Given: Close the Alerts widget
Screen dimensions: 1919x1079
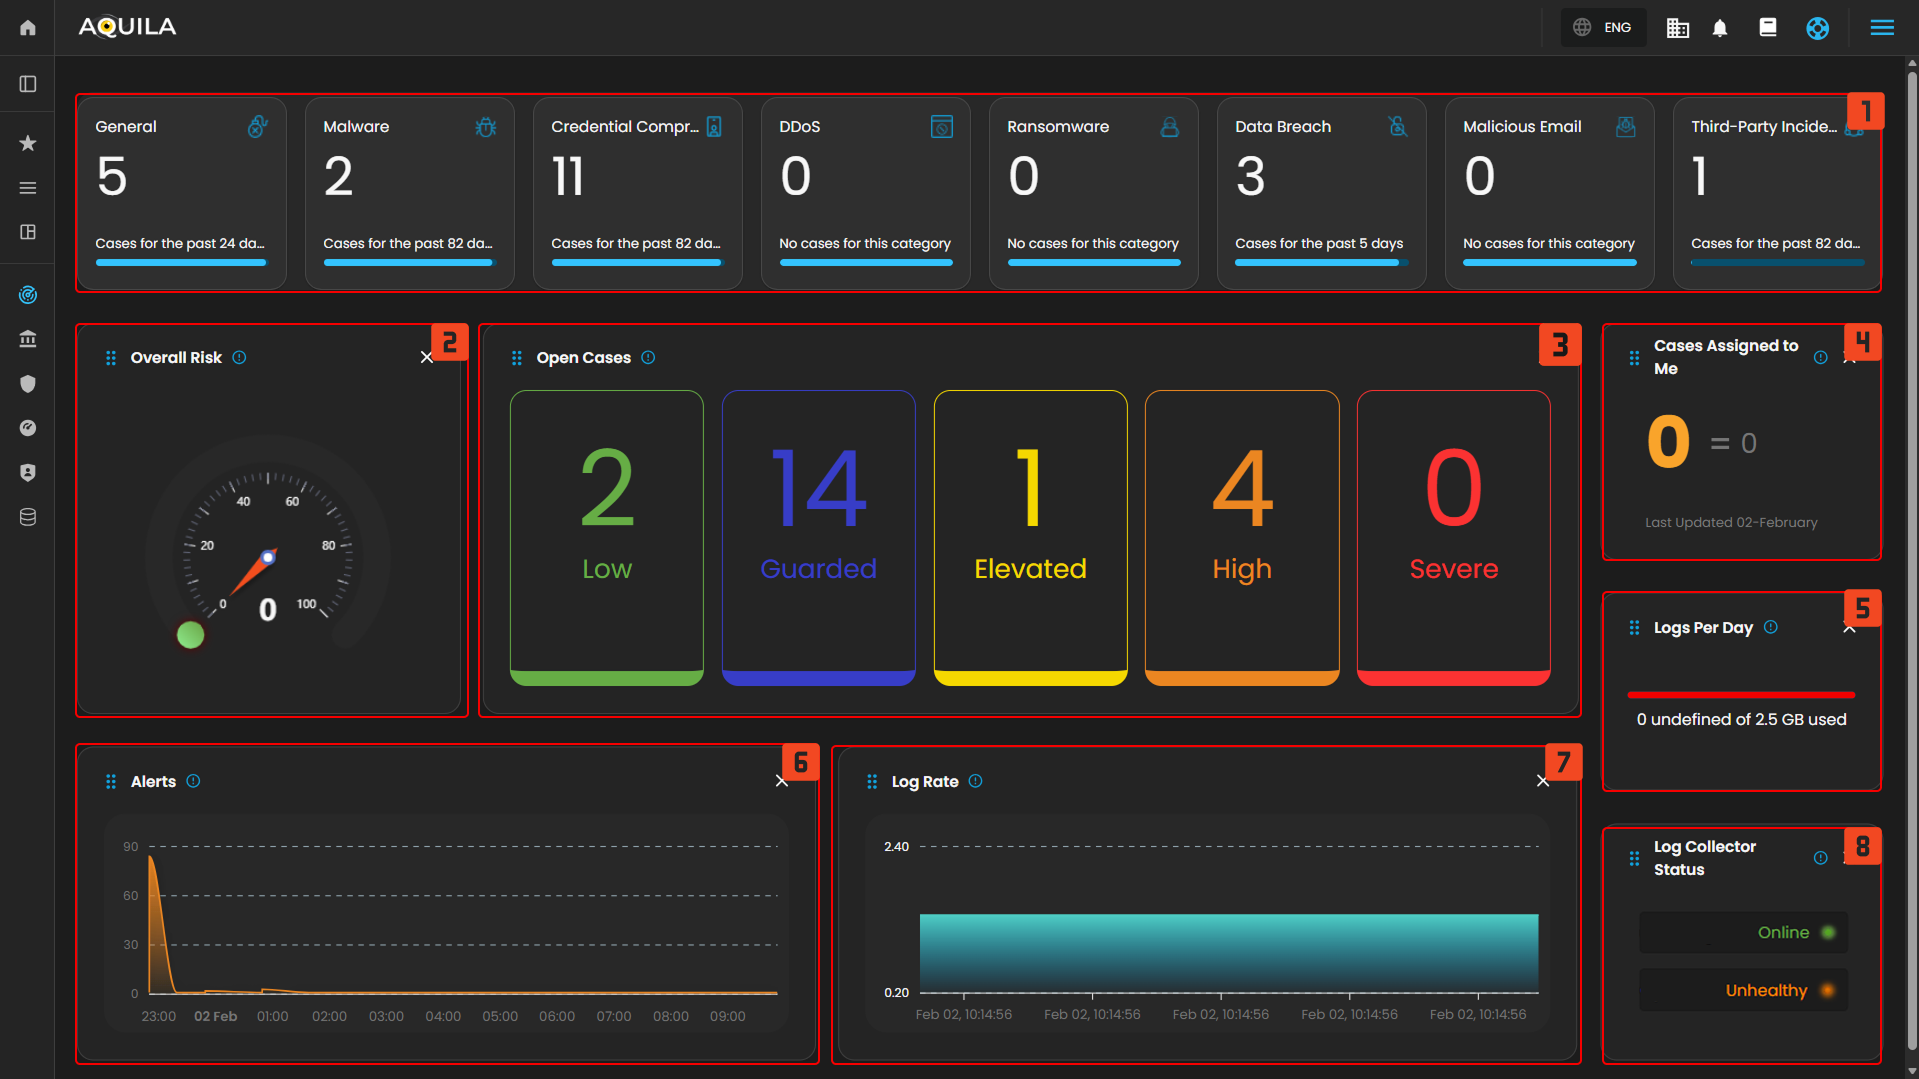Looking at the screenshot, I should point(781,781).
